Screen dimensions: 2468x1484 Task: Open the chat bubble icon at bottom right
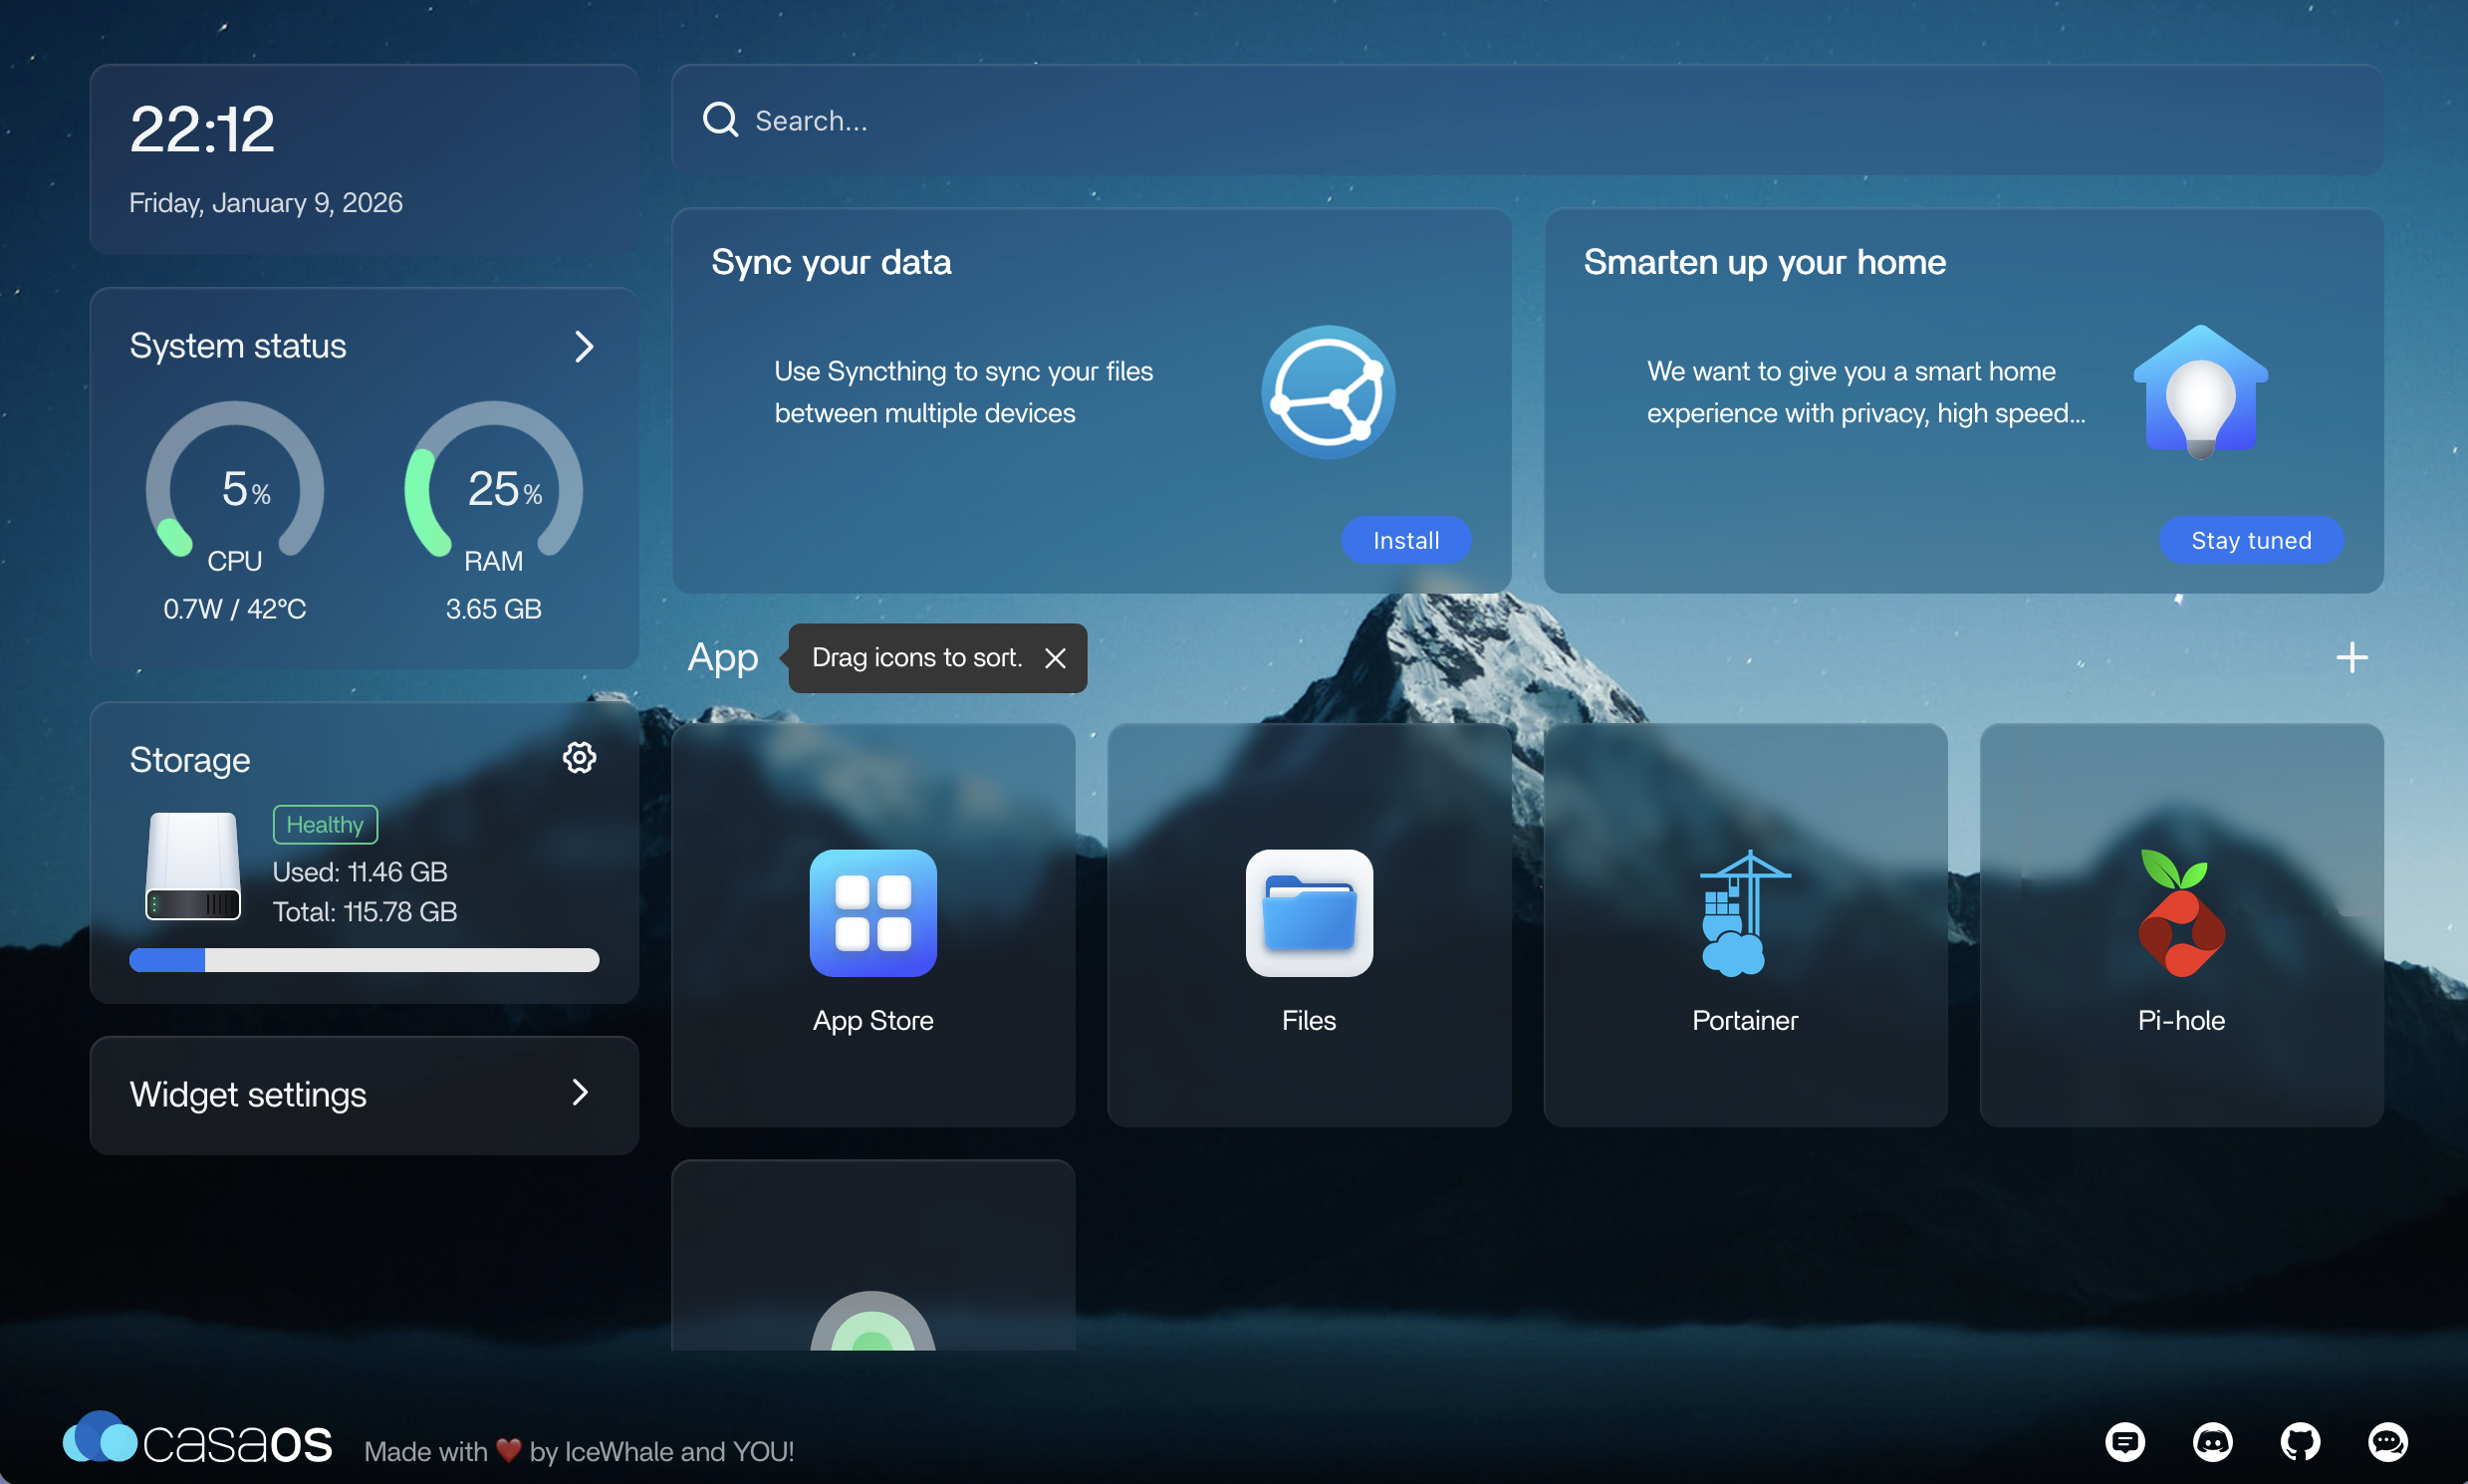[x=2390, y=1442]
